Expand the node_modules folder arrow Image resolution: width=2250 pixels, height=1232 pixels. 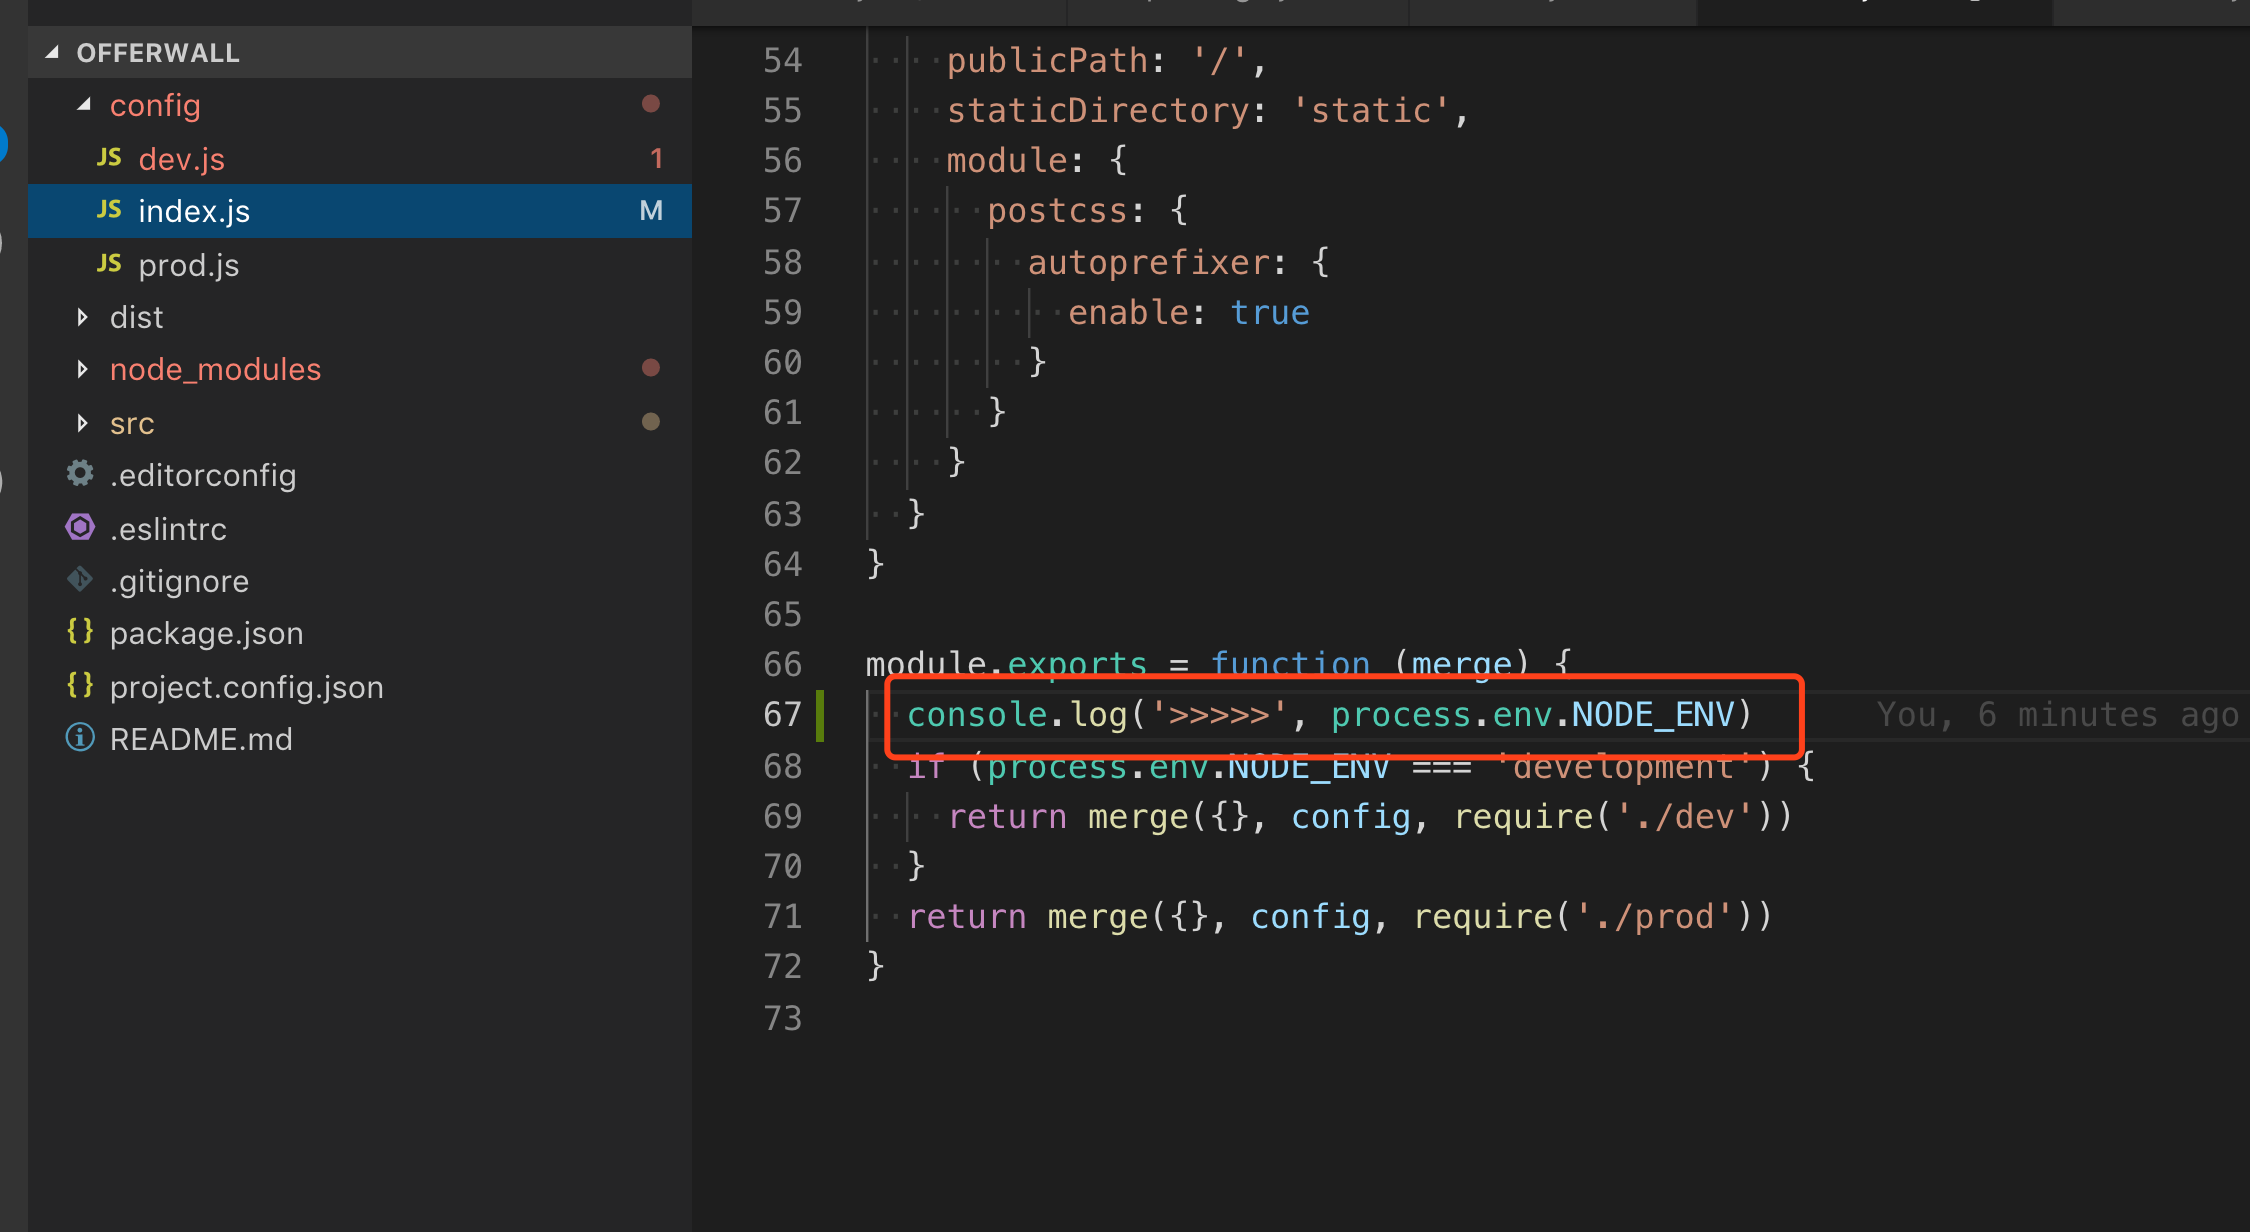click(82, 369)
